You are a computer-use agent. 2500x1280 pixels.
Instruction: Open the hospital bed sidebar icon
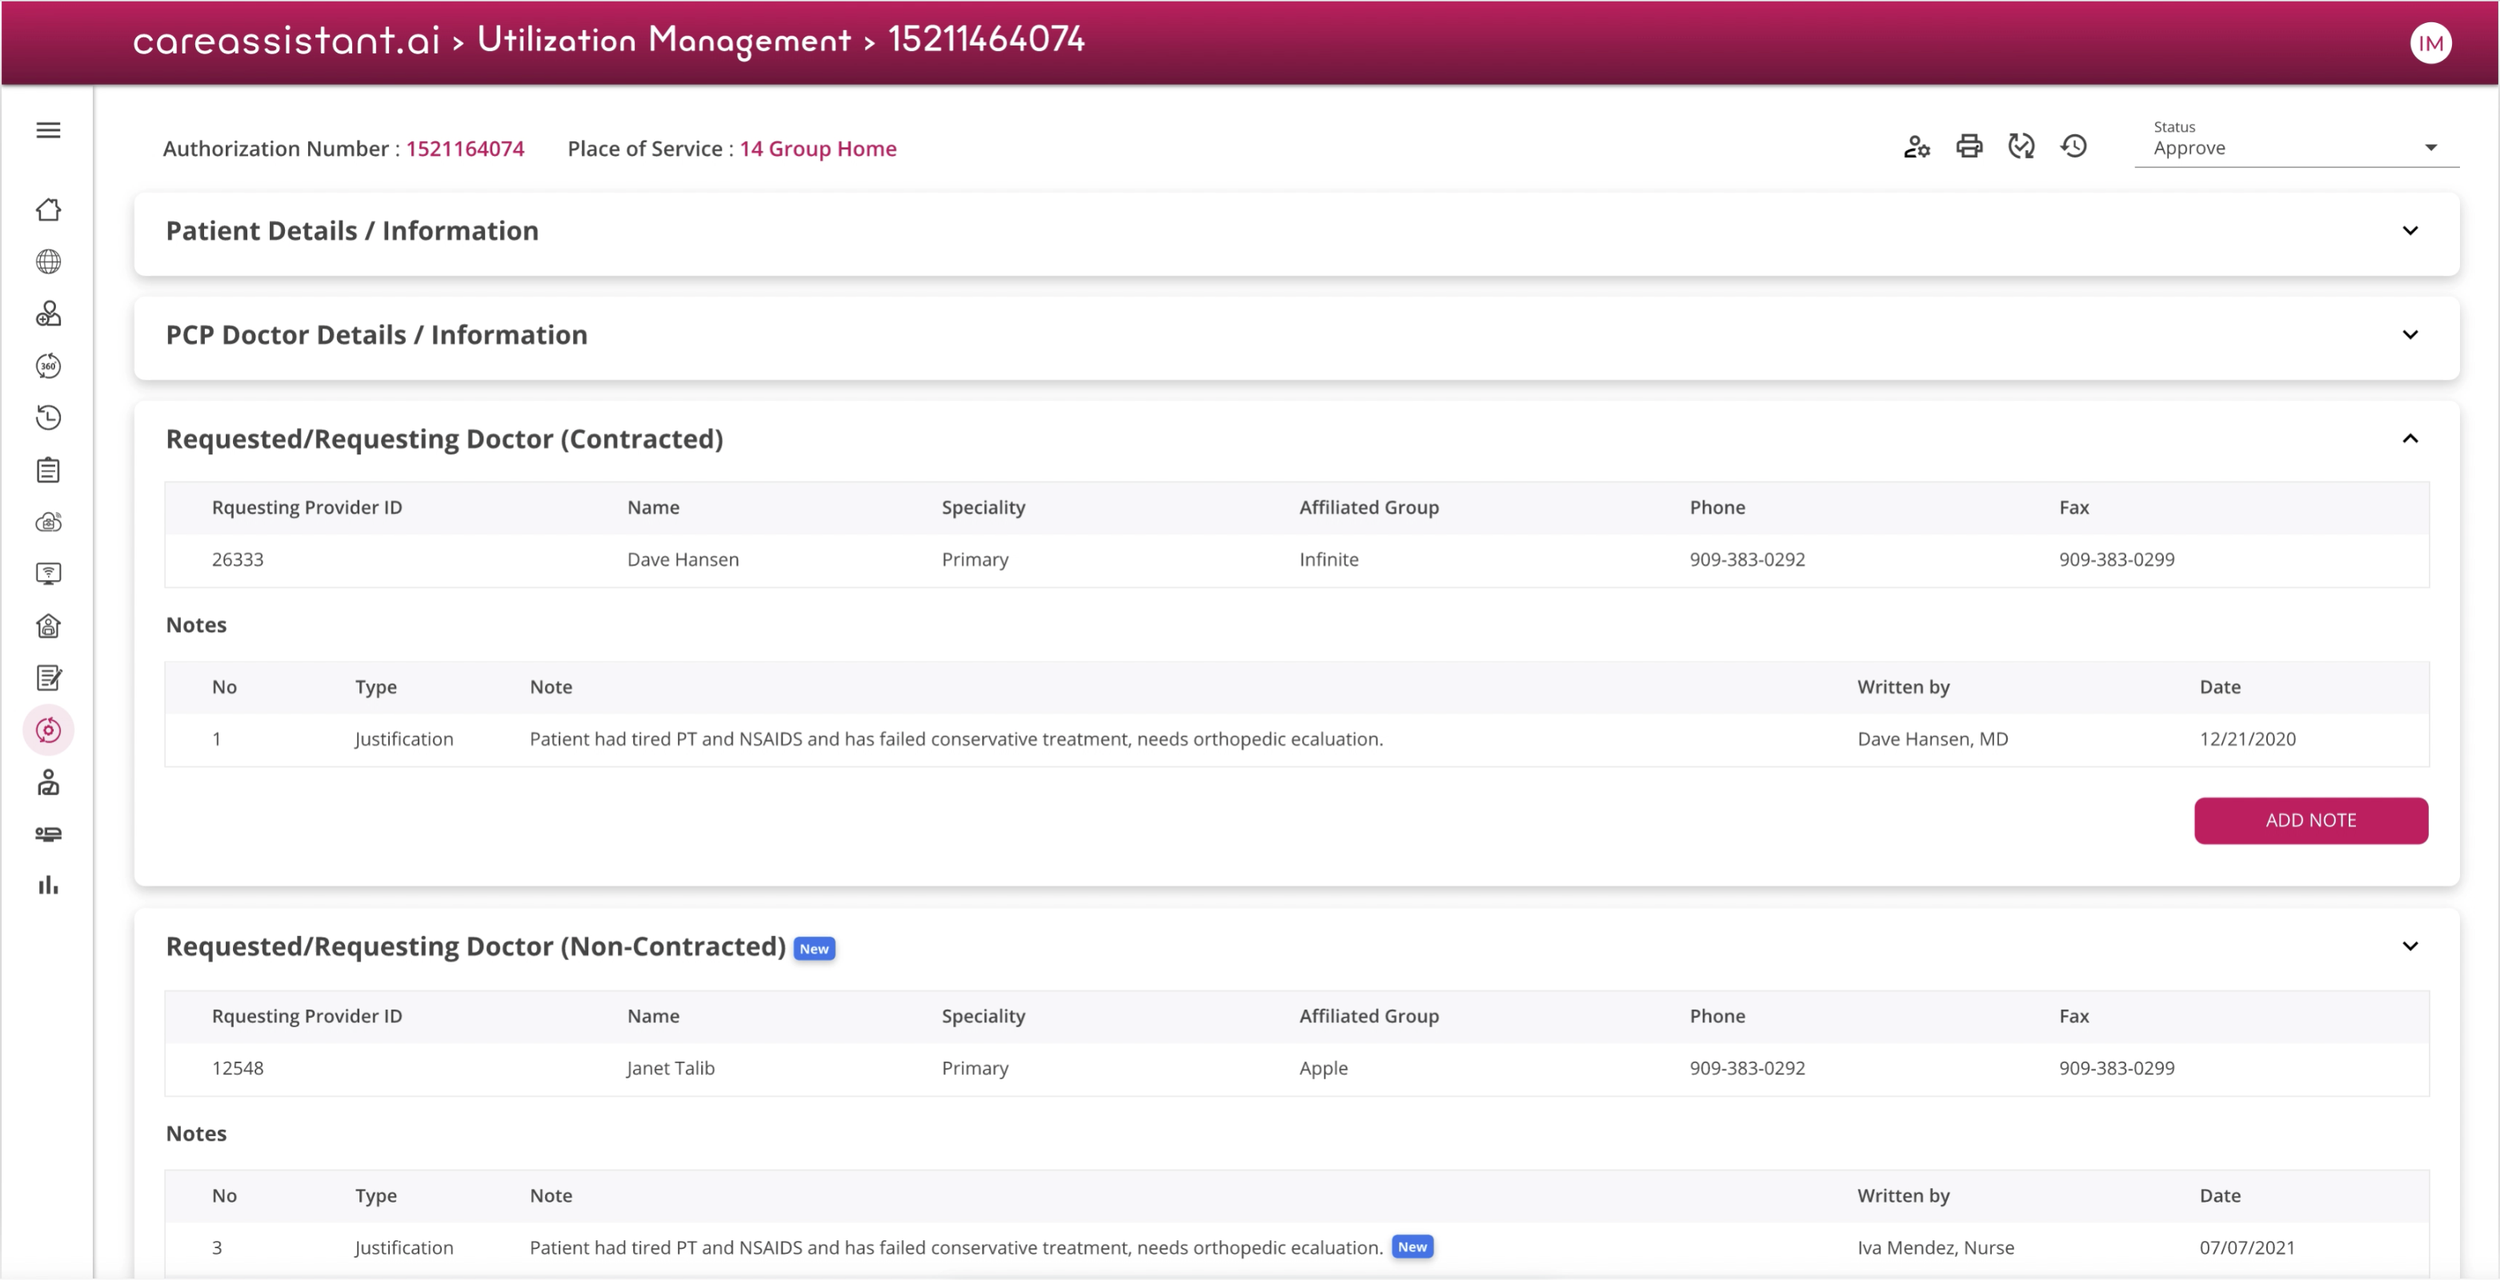coord(48,834)
